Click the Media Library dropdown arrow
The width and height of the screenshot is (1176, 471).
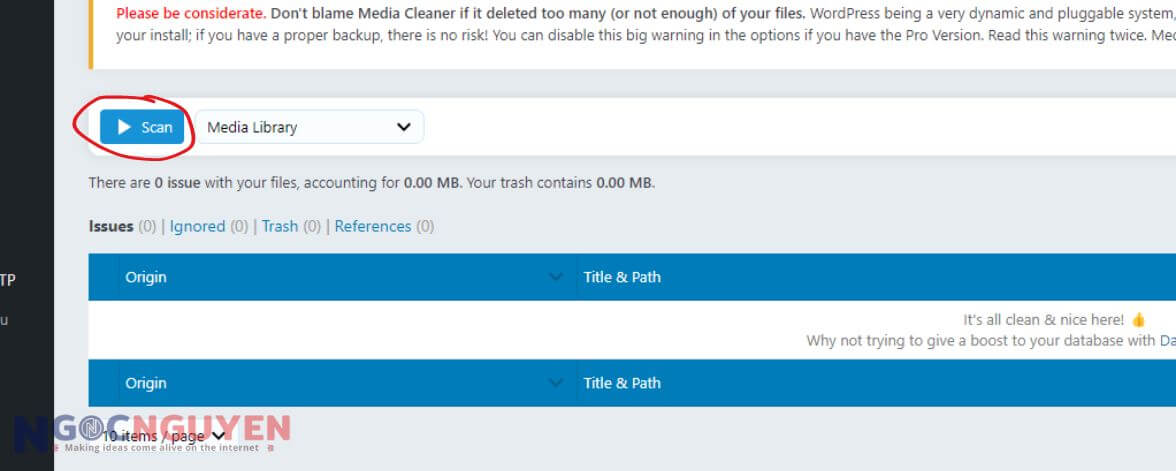(x=404, y=127)
